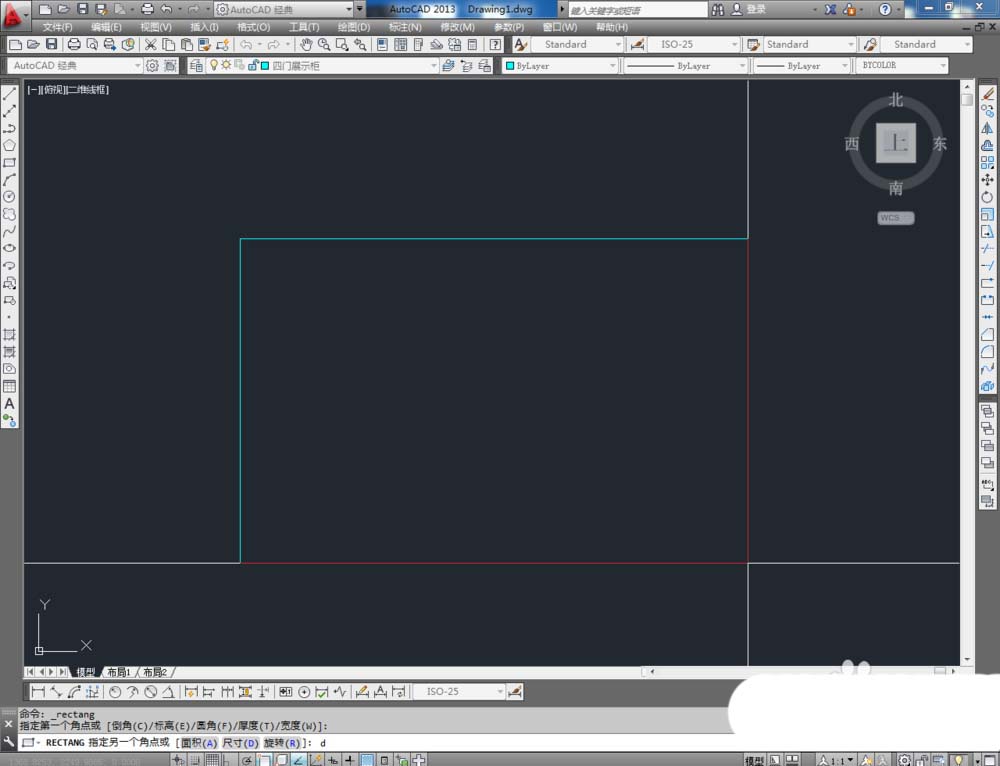Toggle Grid display in status bar
Screen dimensions: 1000x766
click(212, 760)
